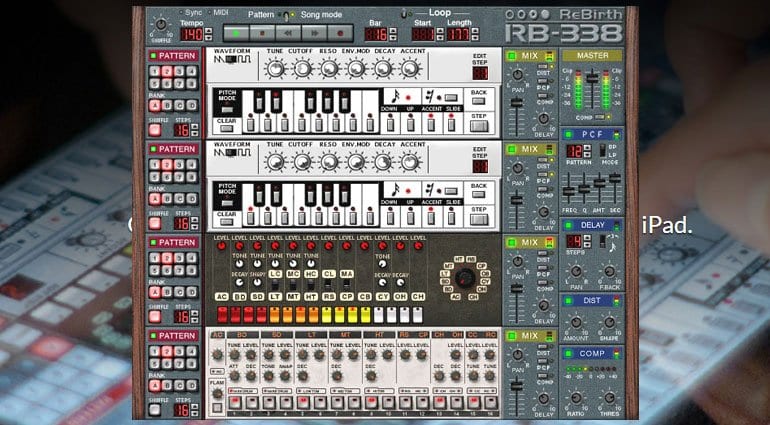Click the global Shuffle knob

click(x=161, y=24)
